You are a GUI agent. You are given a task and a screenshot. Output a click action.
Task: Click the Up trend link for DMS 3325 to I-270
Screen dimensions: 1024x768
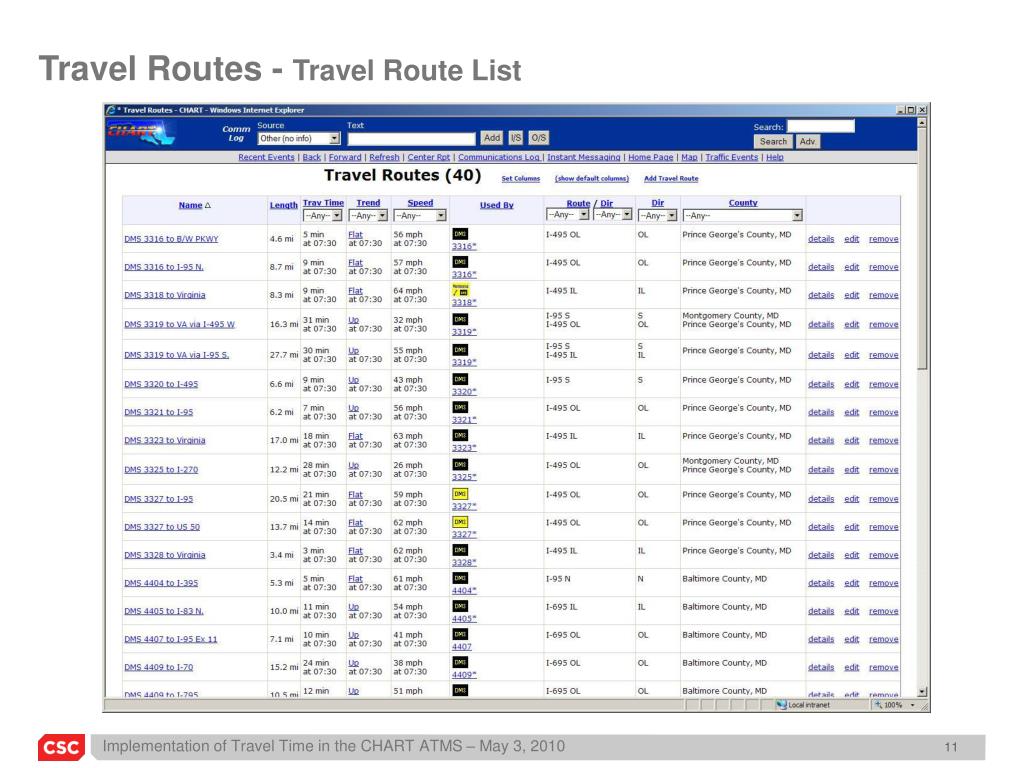[x=353, y=466]
